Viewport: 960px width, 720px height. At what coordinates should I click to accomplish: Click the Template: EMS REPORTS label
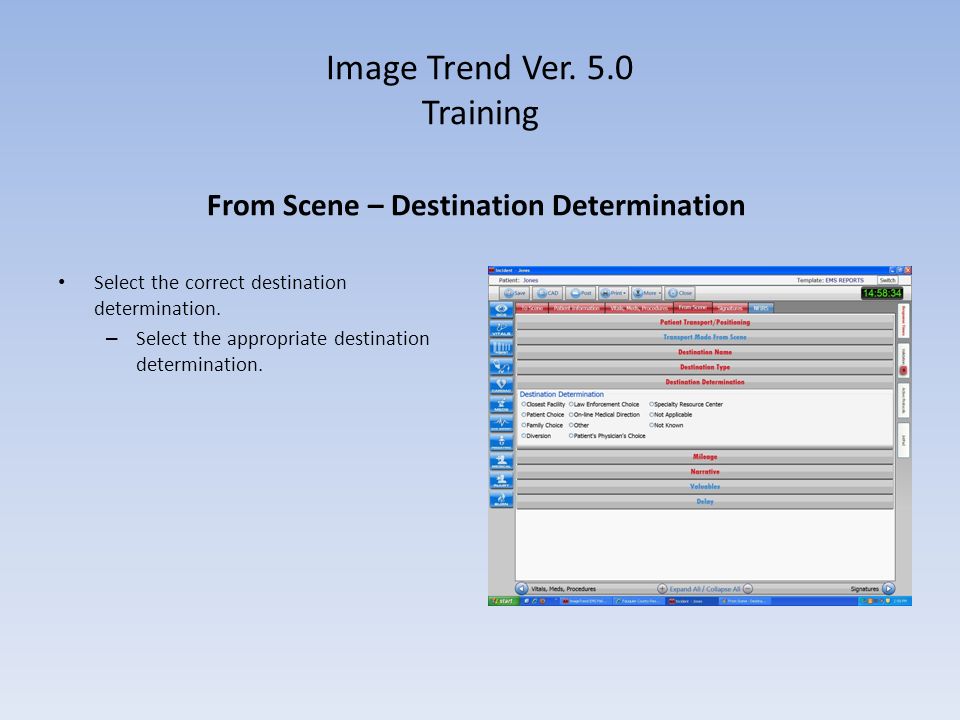[x=830, y=280]
